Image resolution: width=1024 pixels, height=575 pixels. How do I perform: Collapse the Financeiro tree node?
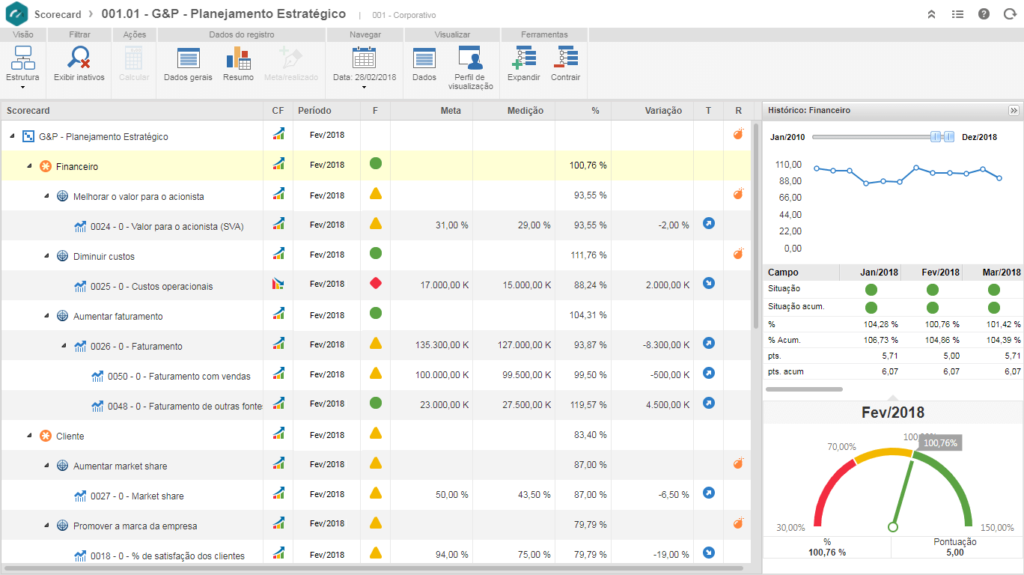click(x=30, y=166)
